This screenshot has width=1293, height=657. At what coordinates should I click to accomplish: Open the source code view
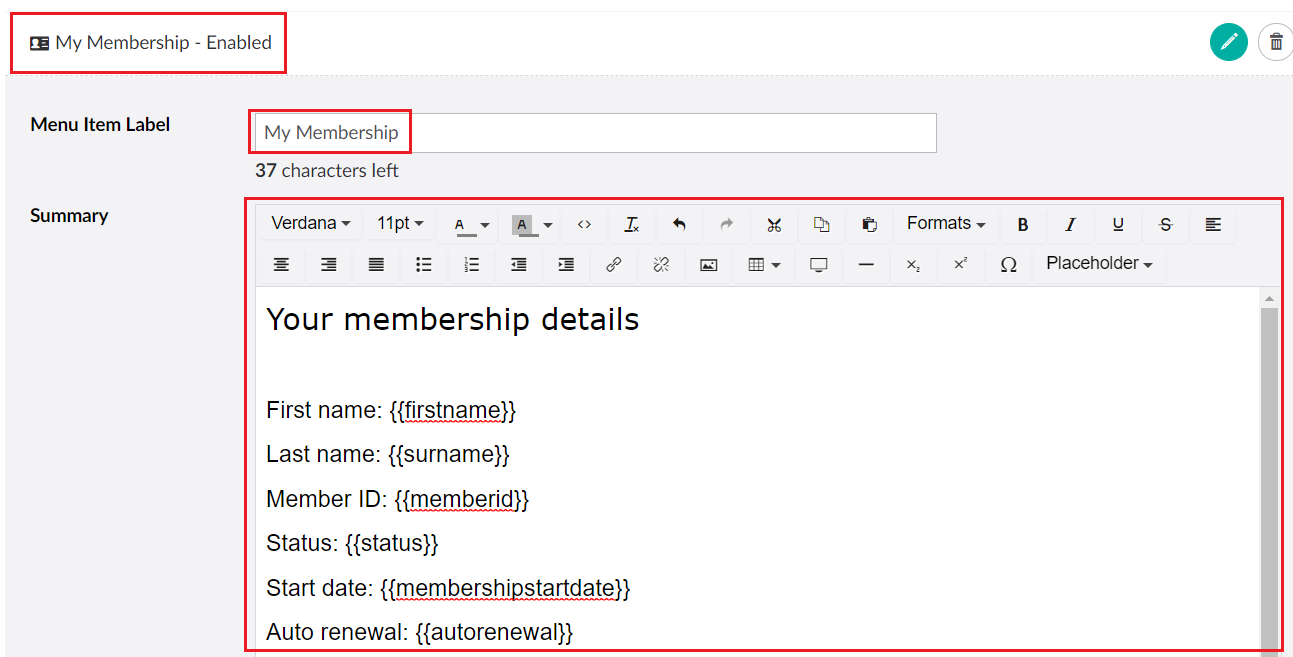coord(584,224)
